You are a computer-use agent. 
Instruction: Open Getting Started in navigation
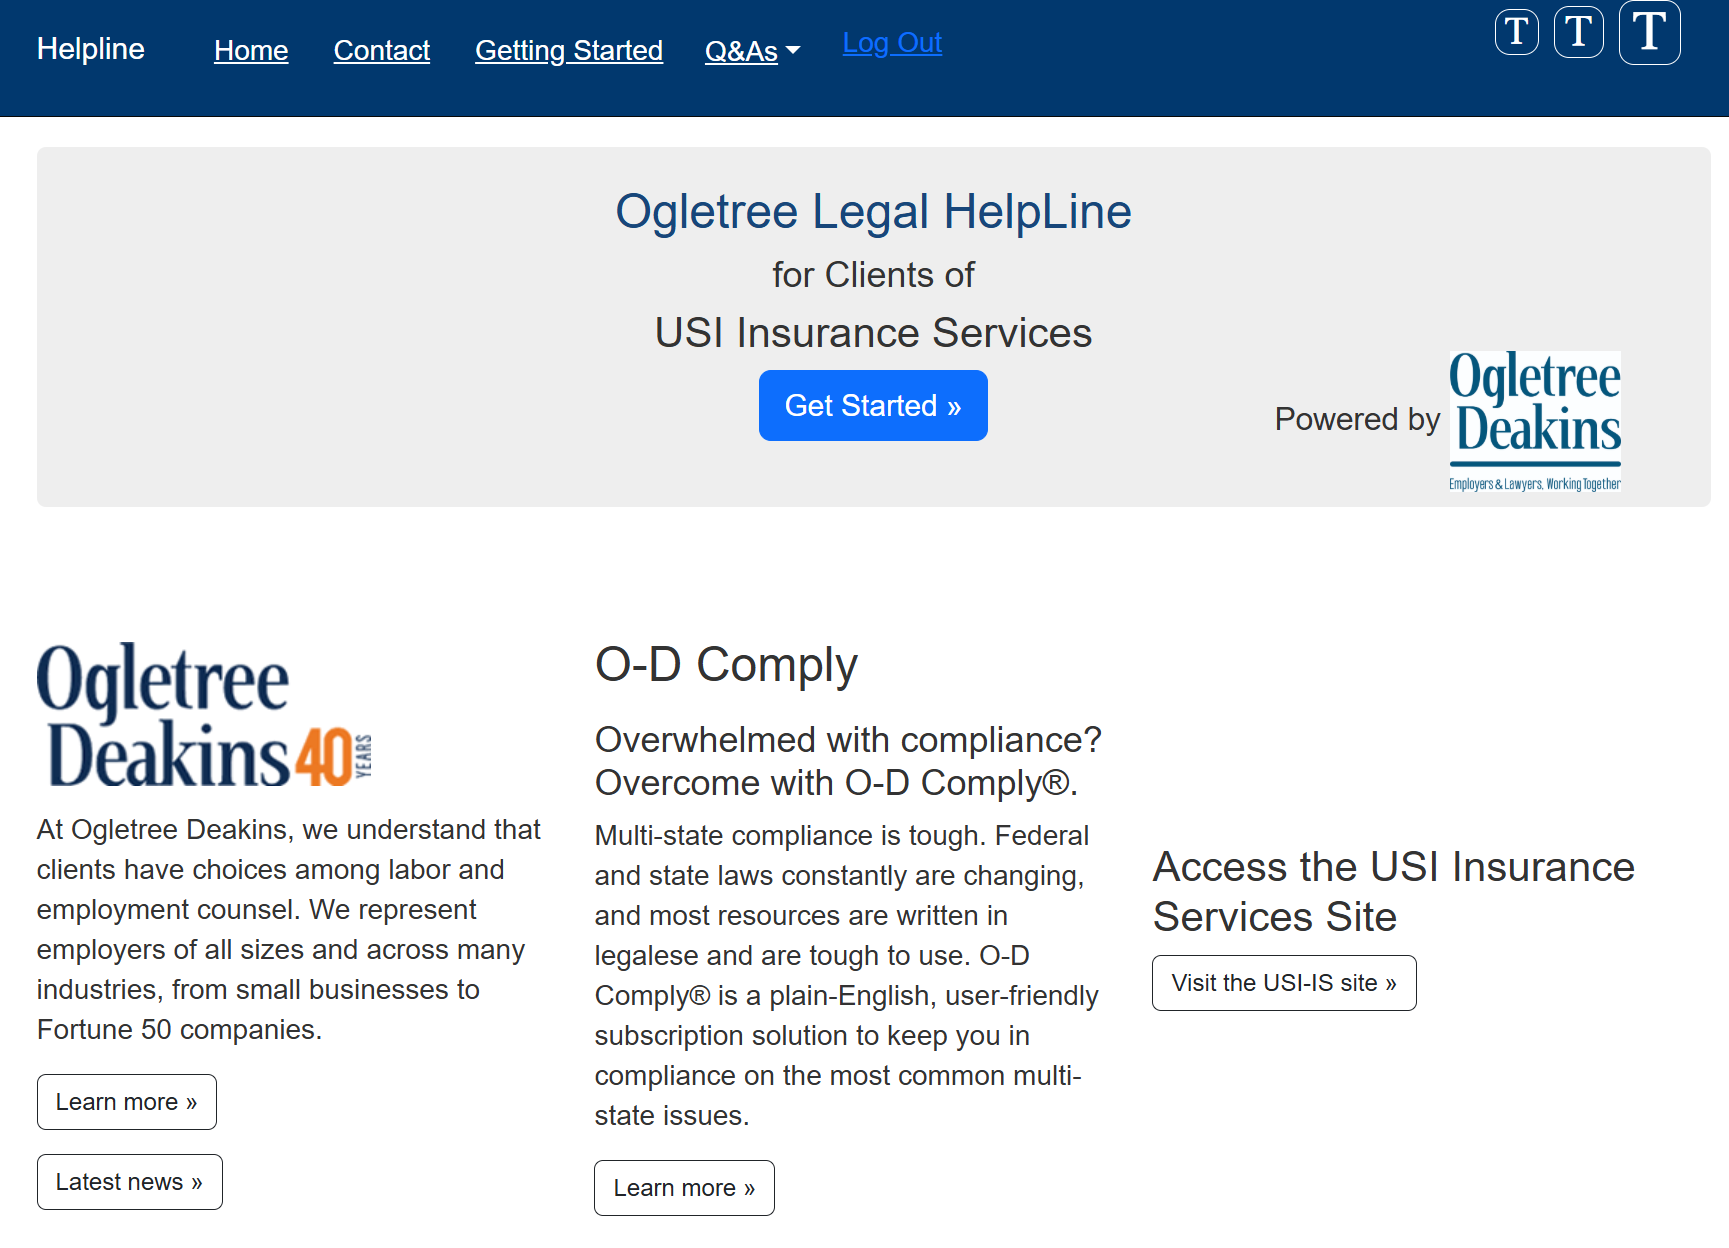click(x=568, y=51)
